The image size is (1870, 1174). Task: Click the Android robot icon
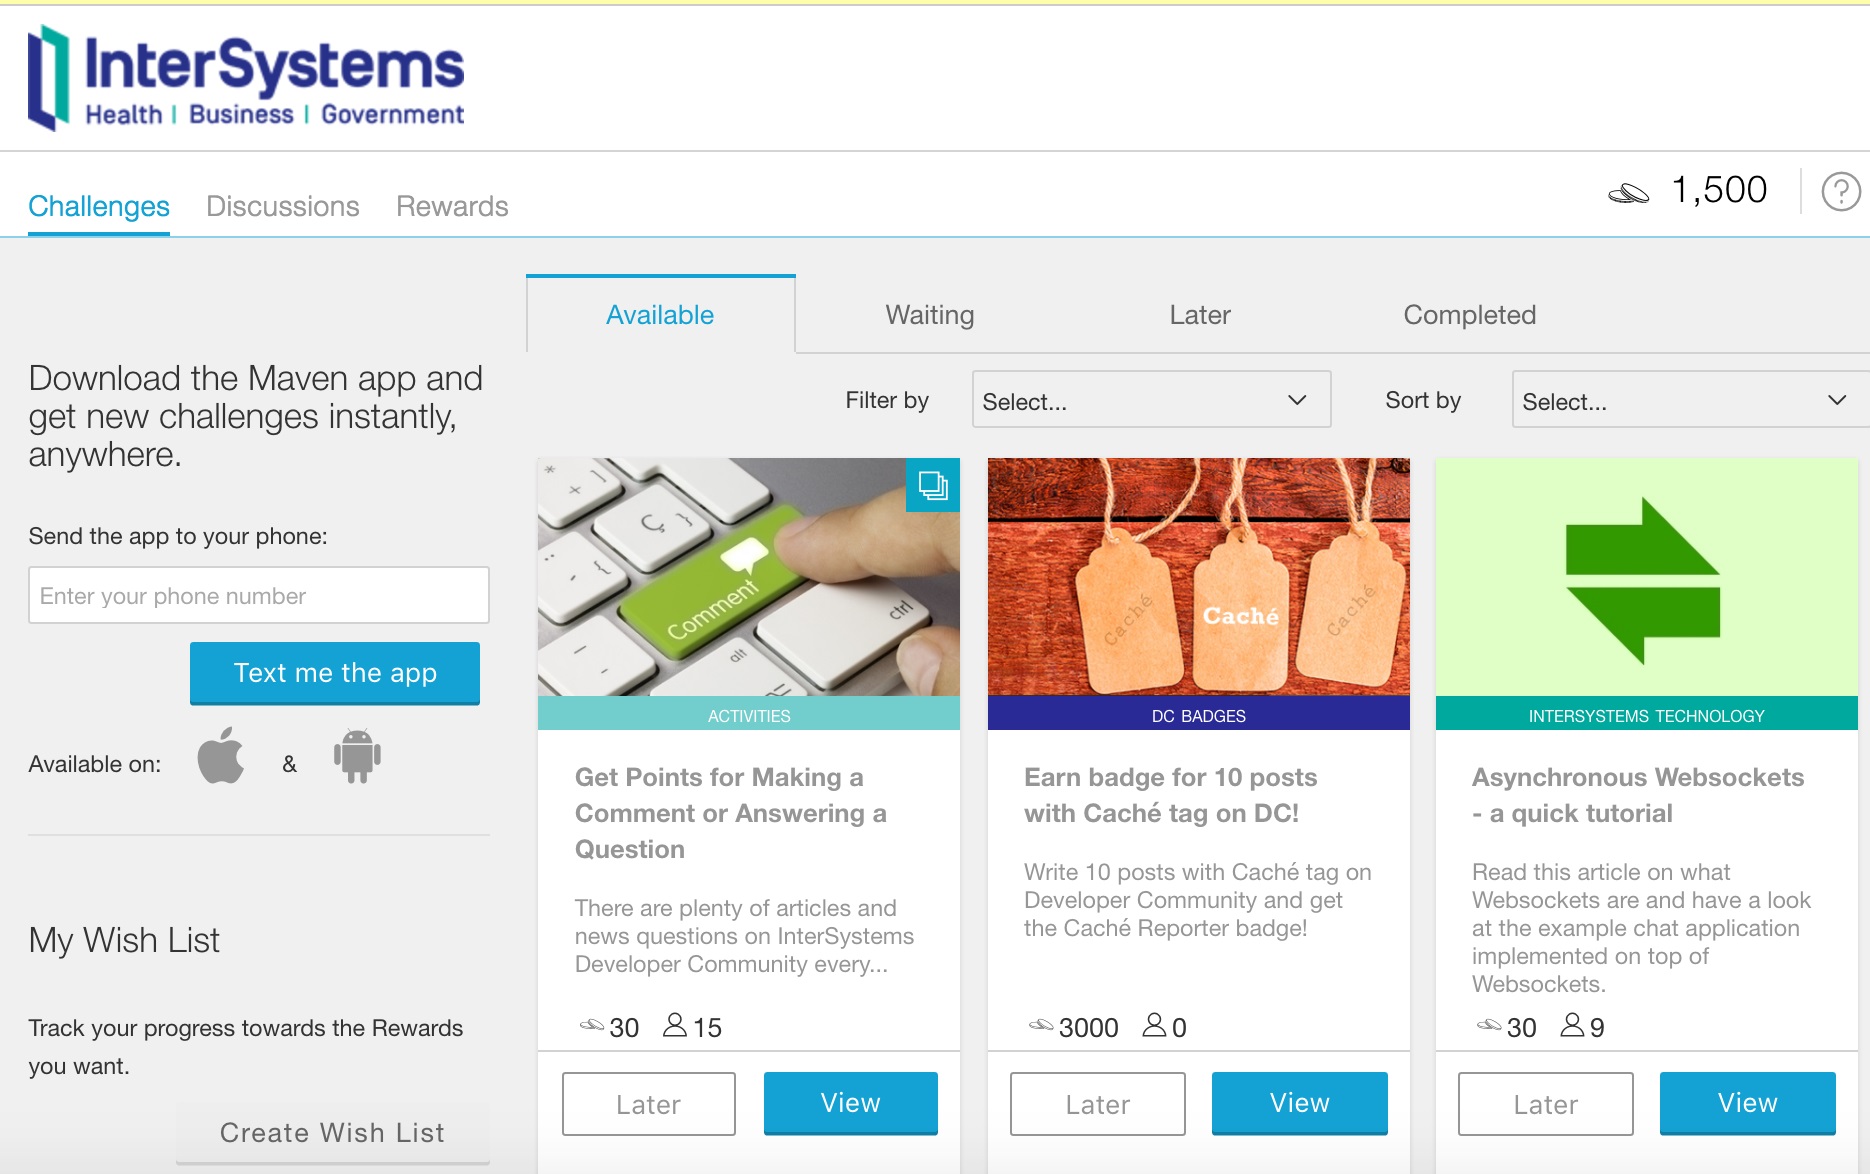(357, 756)
